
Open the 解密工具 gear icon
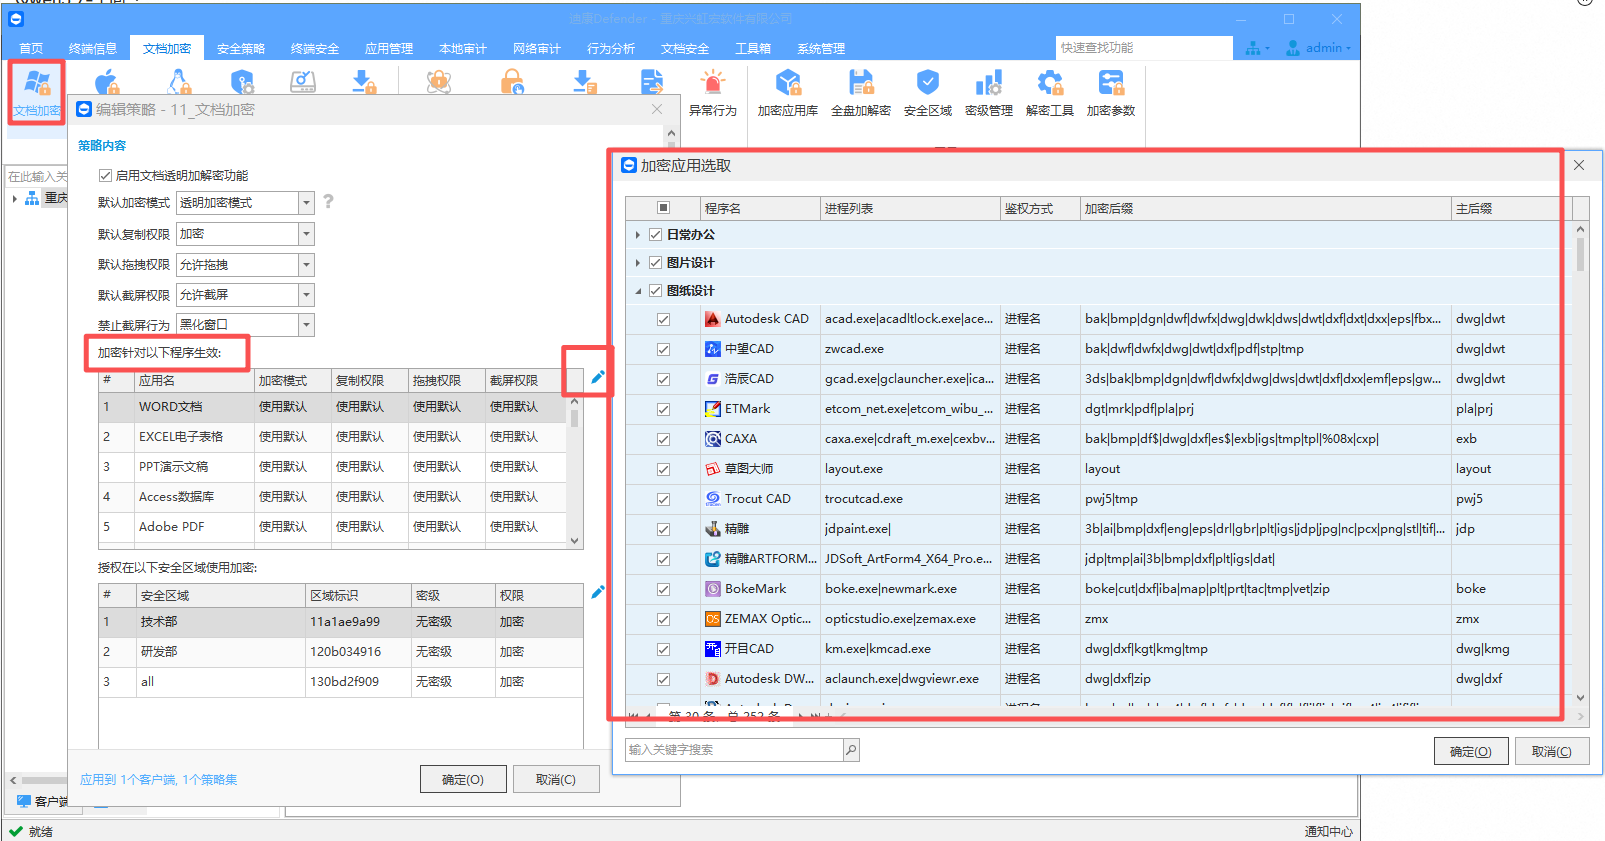click(x=1050, y=92)
